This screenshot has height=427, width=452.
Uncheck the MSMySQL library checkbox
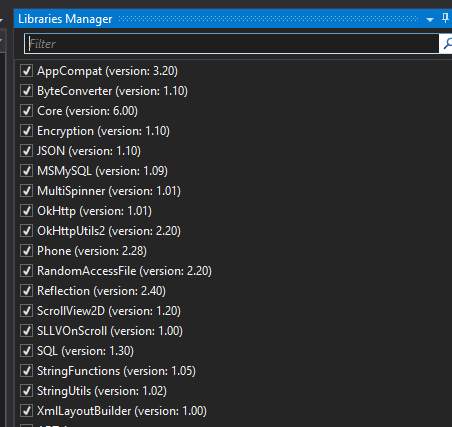tap(26, 171)
